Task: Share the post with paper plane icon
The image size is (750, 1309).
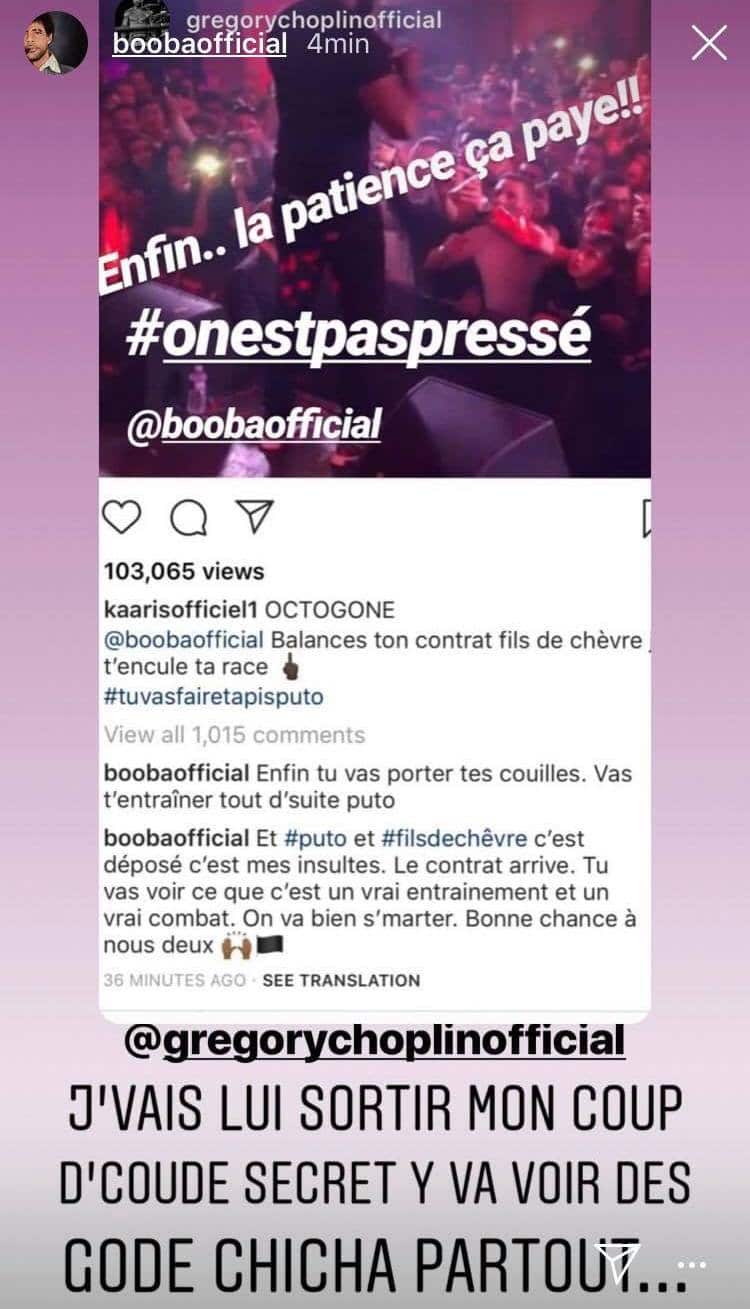Action: [253, 517]
